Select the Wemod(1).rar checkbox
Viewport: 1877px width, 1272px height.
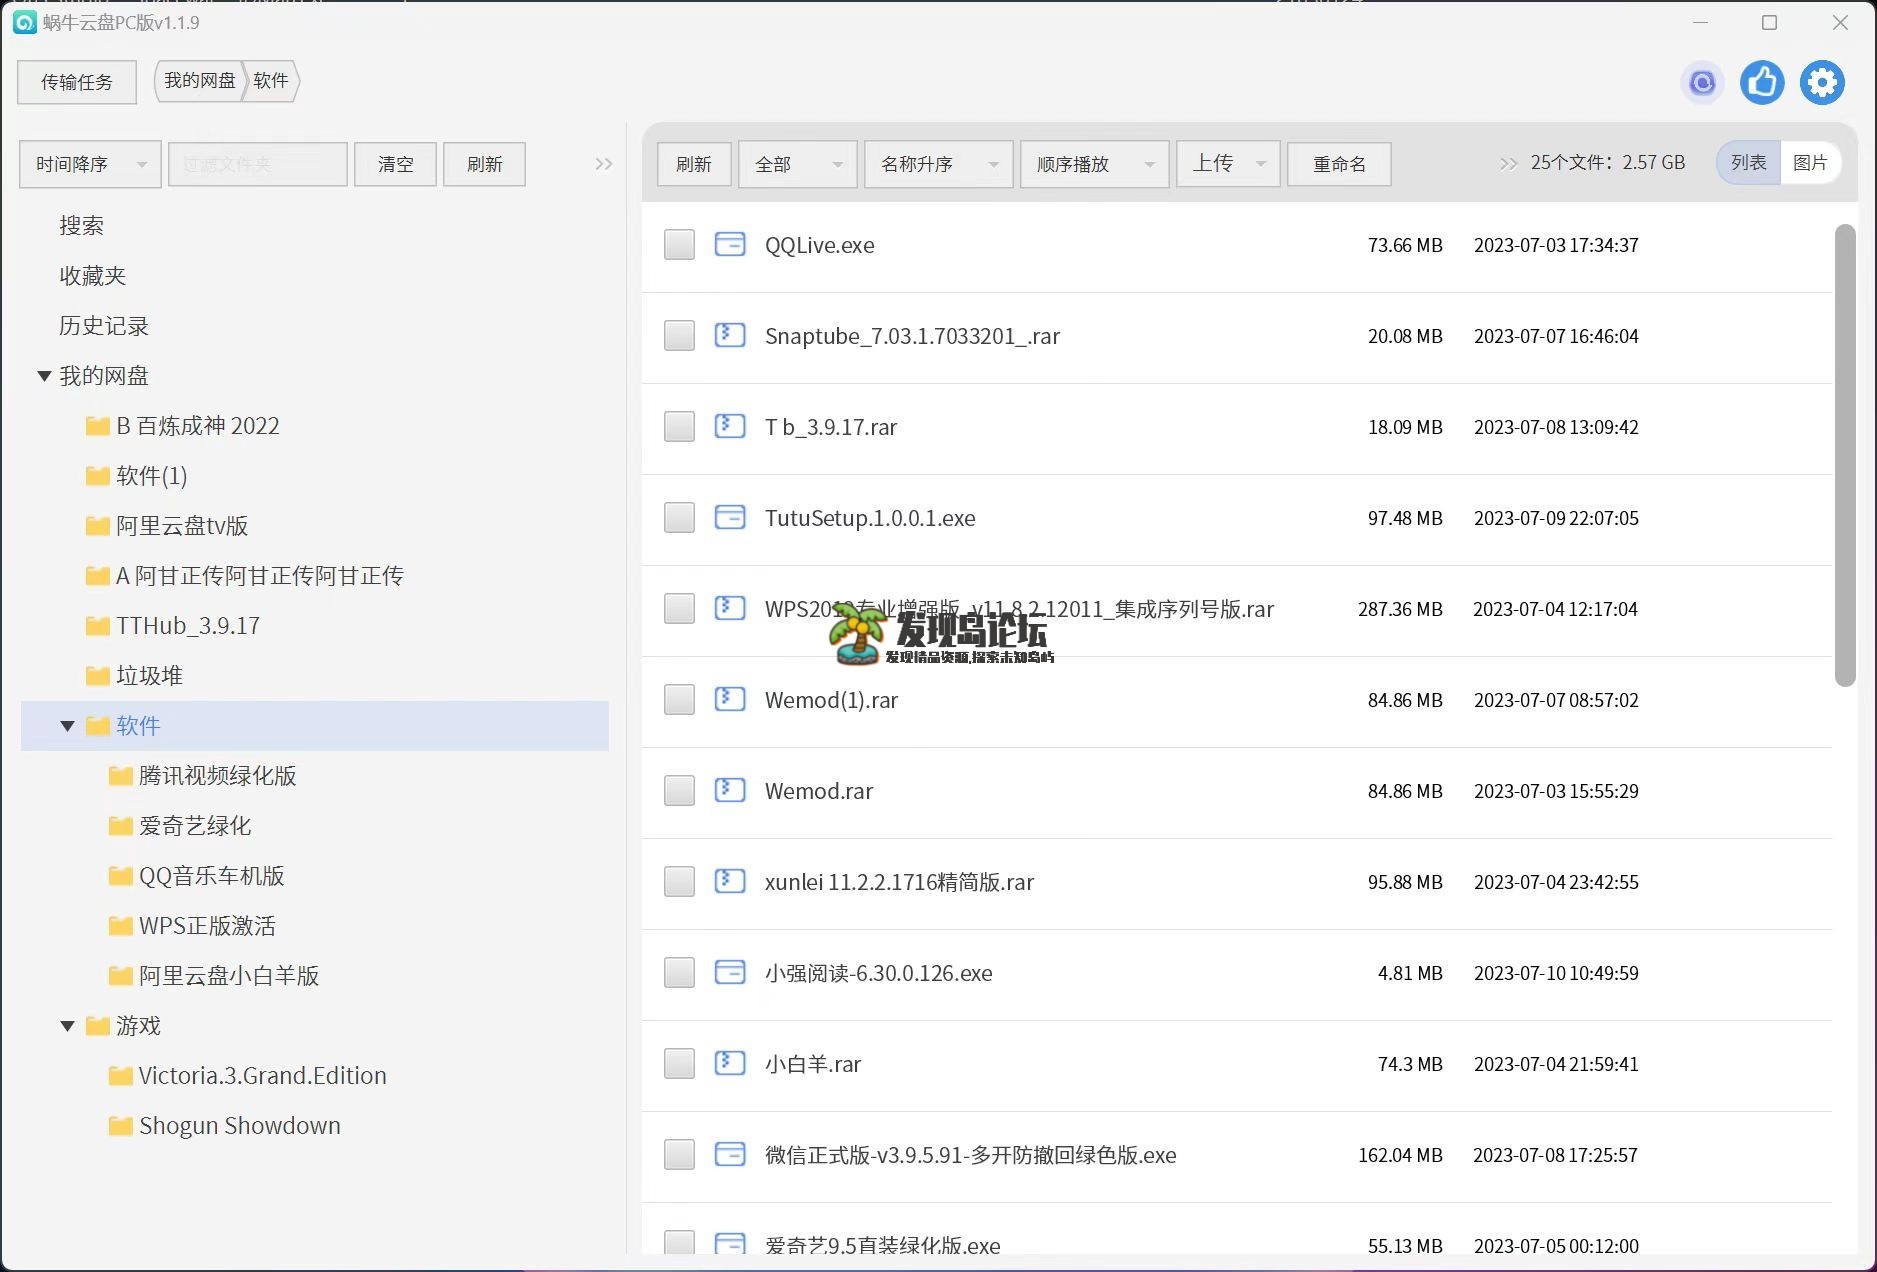pos(679,700)
